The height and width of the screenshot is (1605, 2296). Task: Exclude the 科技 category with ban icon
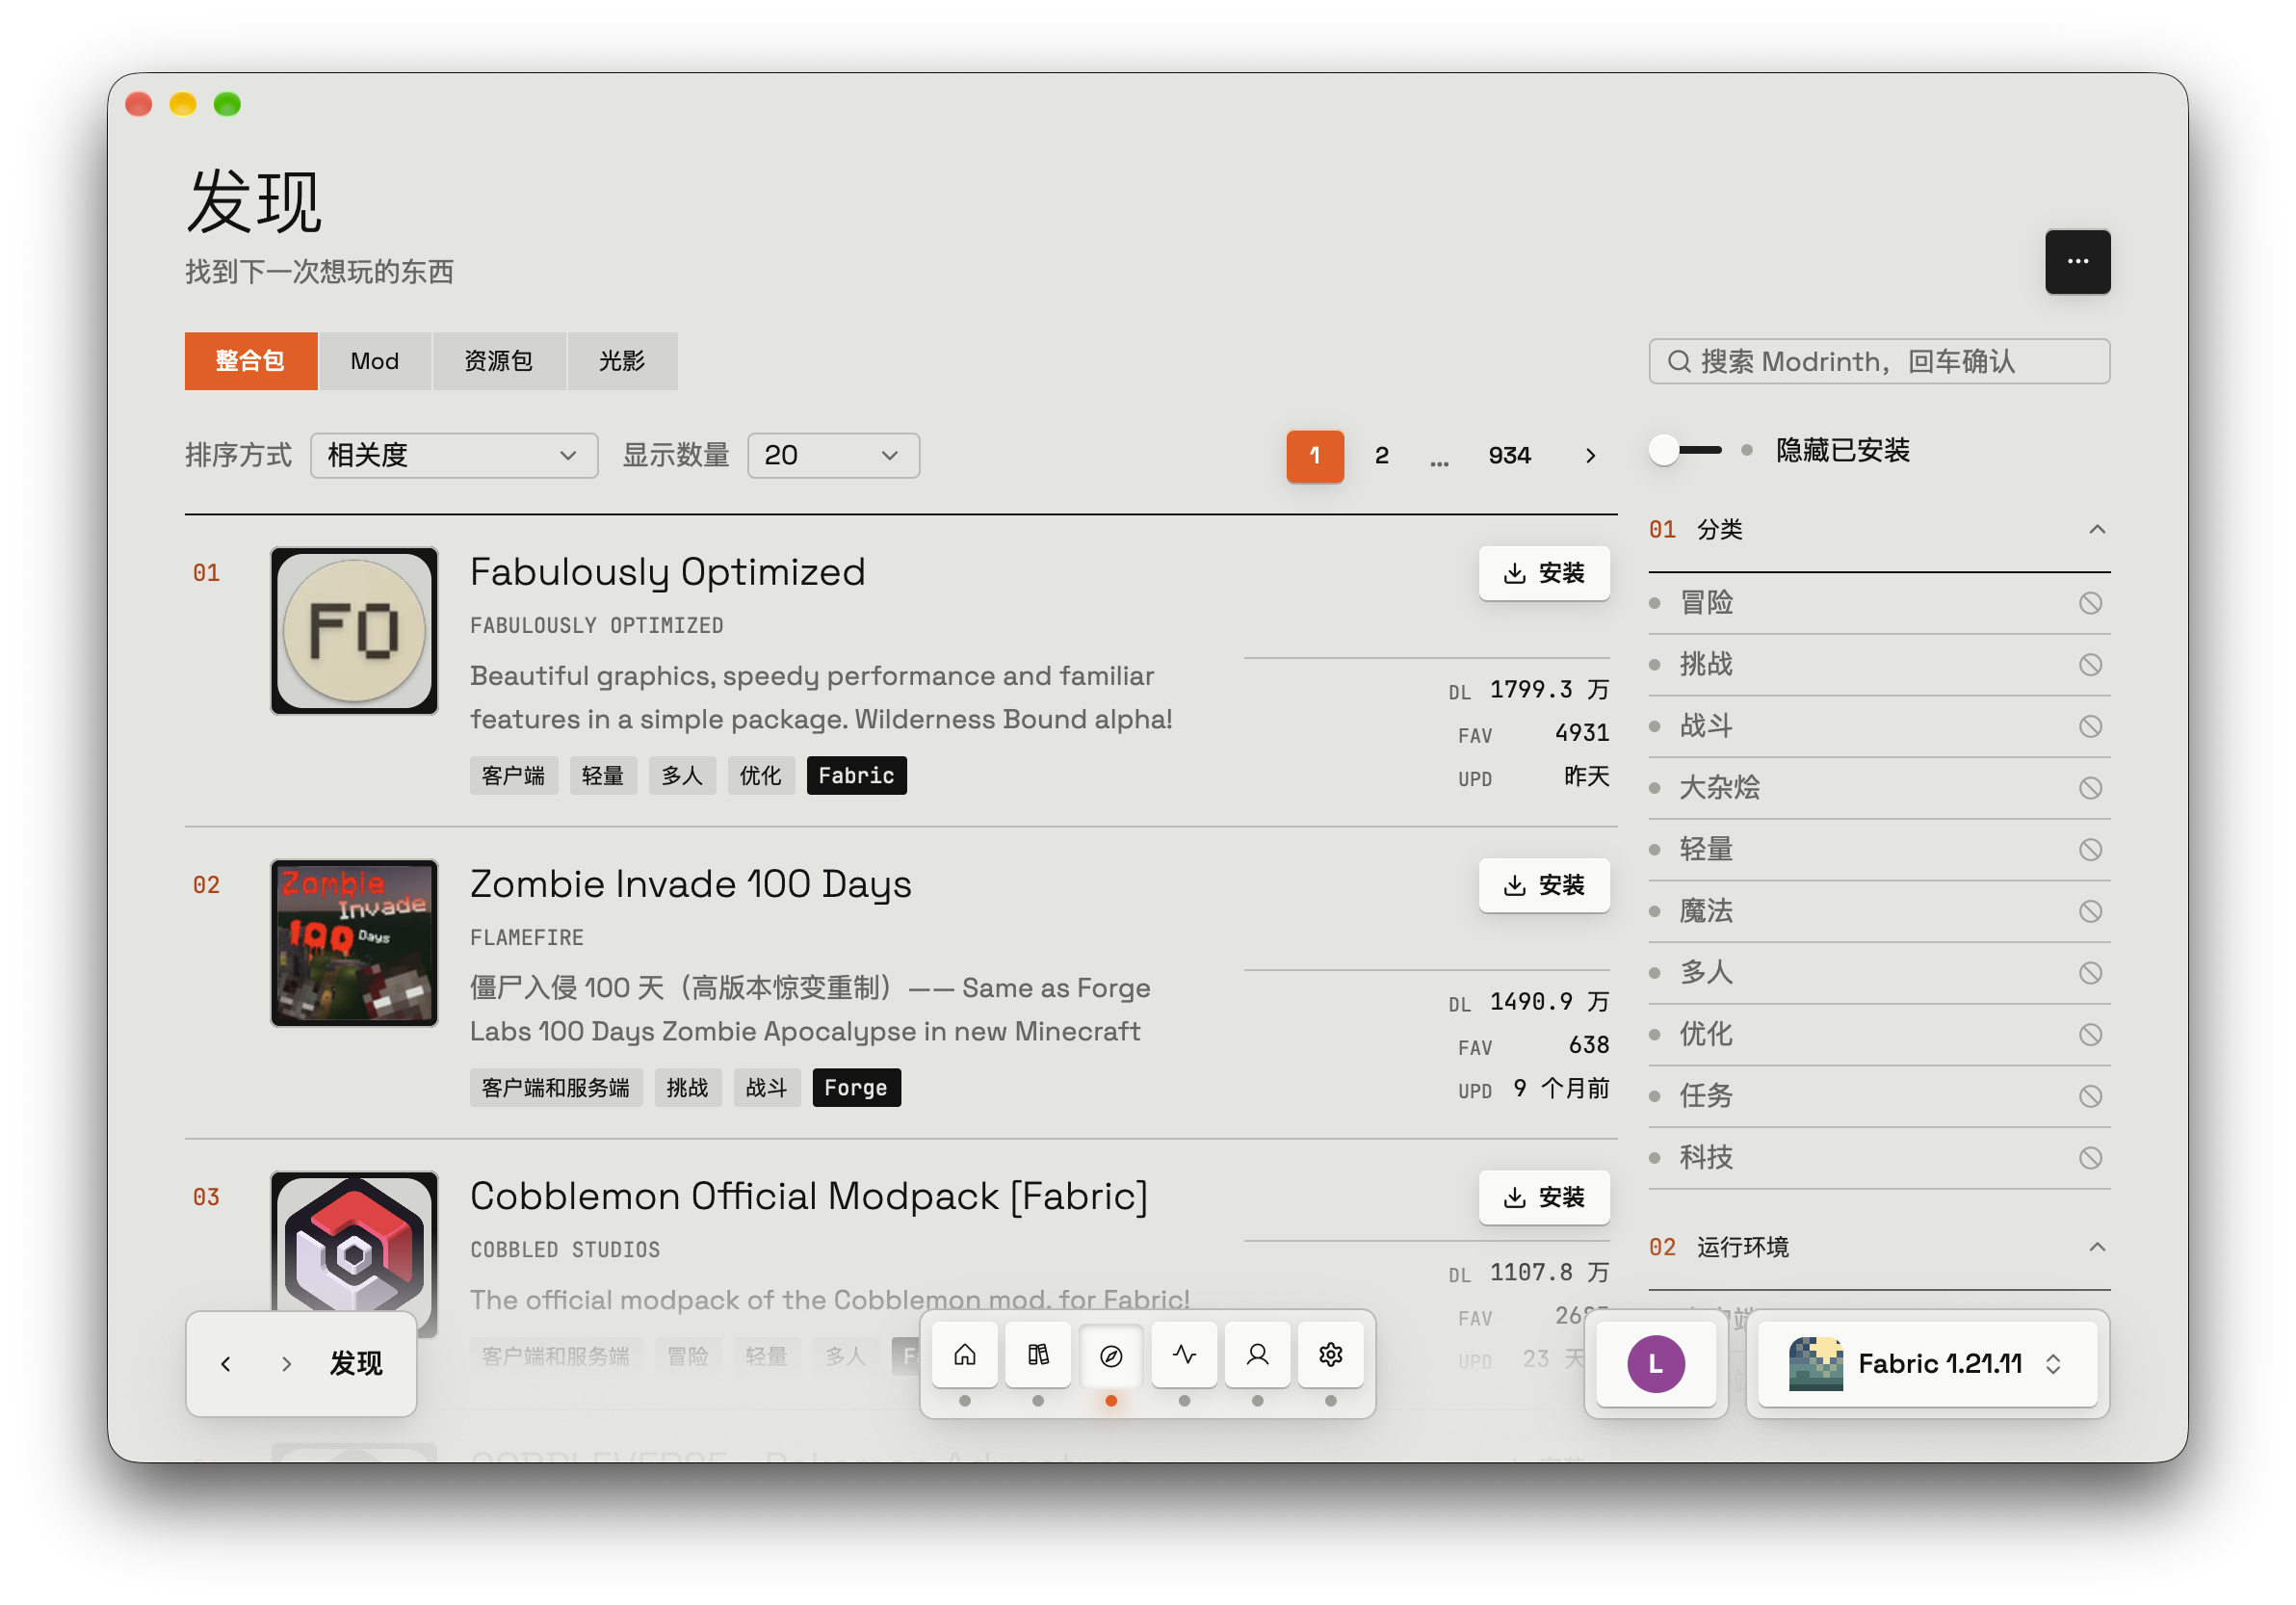[x=2090, y=1158]
